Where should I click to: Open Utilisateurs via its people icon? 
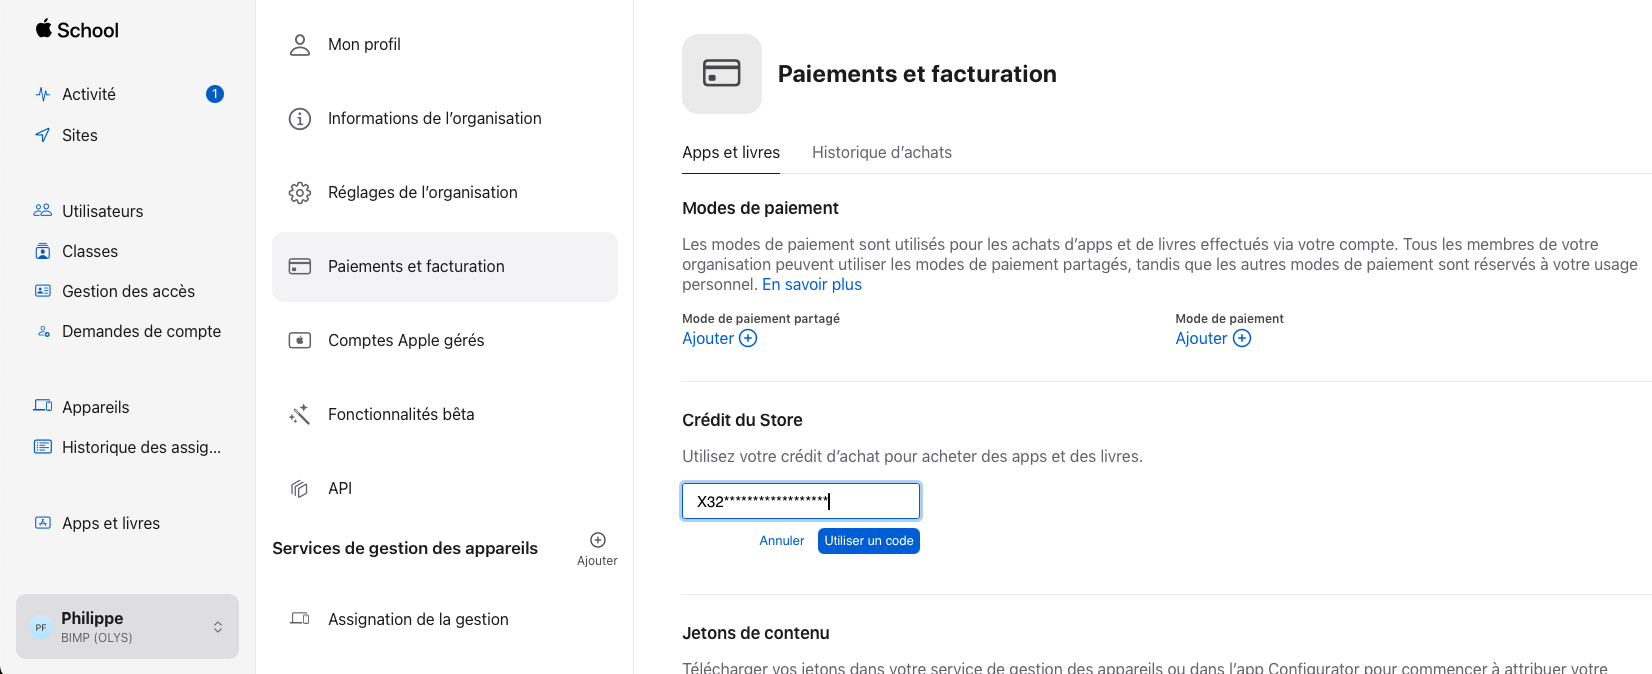tap(43, 210)
